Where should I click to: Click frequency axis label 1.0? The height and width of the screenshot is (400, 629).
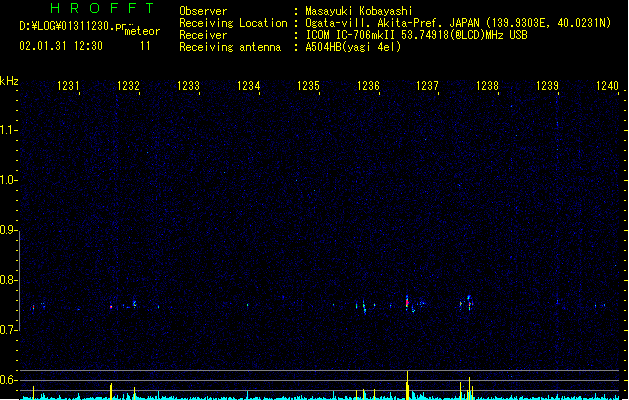(8, 180)
